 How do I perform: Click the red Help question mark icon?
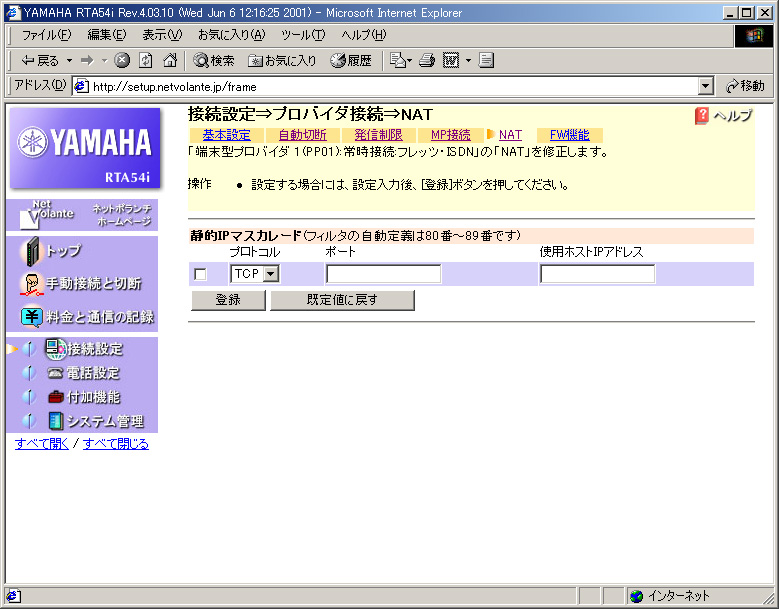click(x=702, y=116)
